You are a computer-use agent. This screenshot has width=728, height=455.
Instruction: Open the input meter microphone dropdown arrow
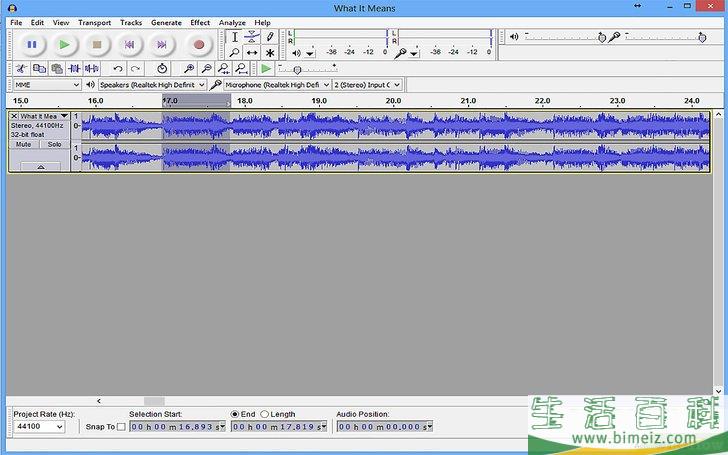(414, 53)
